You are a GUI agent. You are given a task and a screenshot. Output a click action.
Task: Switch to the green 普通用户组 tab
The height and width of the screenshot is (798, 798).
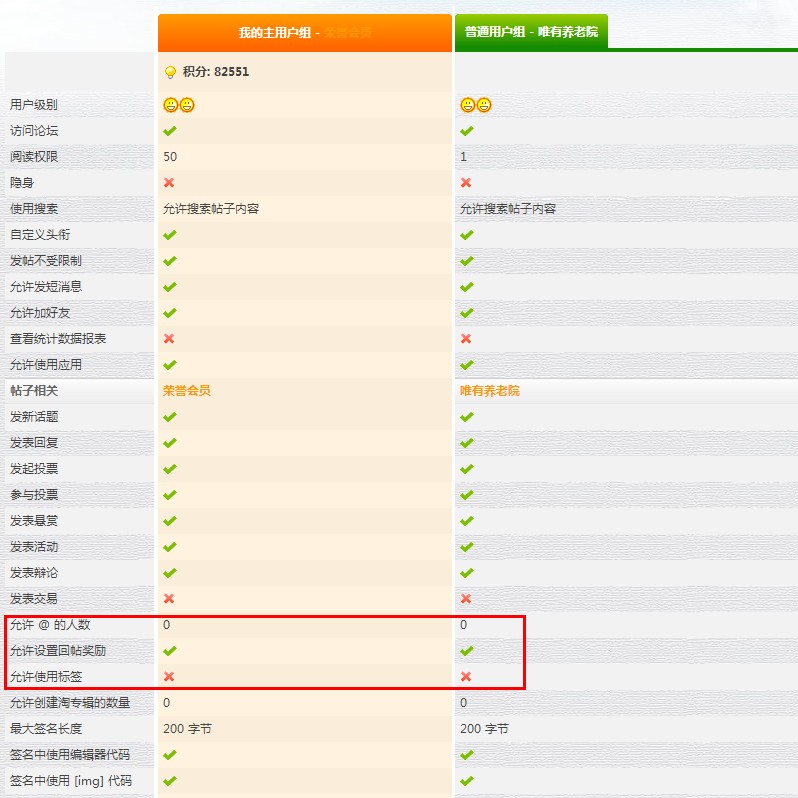point(531,32)
